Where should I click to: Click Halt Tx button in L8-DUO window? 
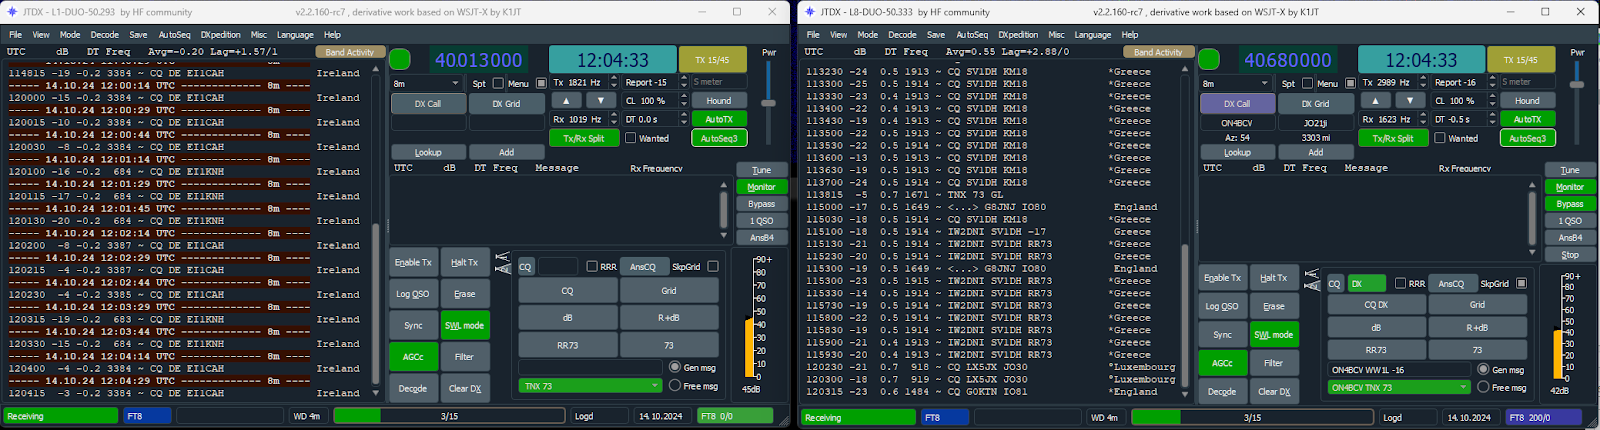pos(1273,278)
